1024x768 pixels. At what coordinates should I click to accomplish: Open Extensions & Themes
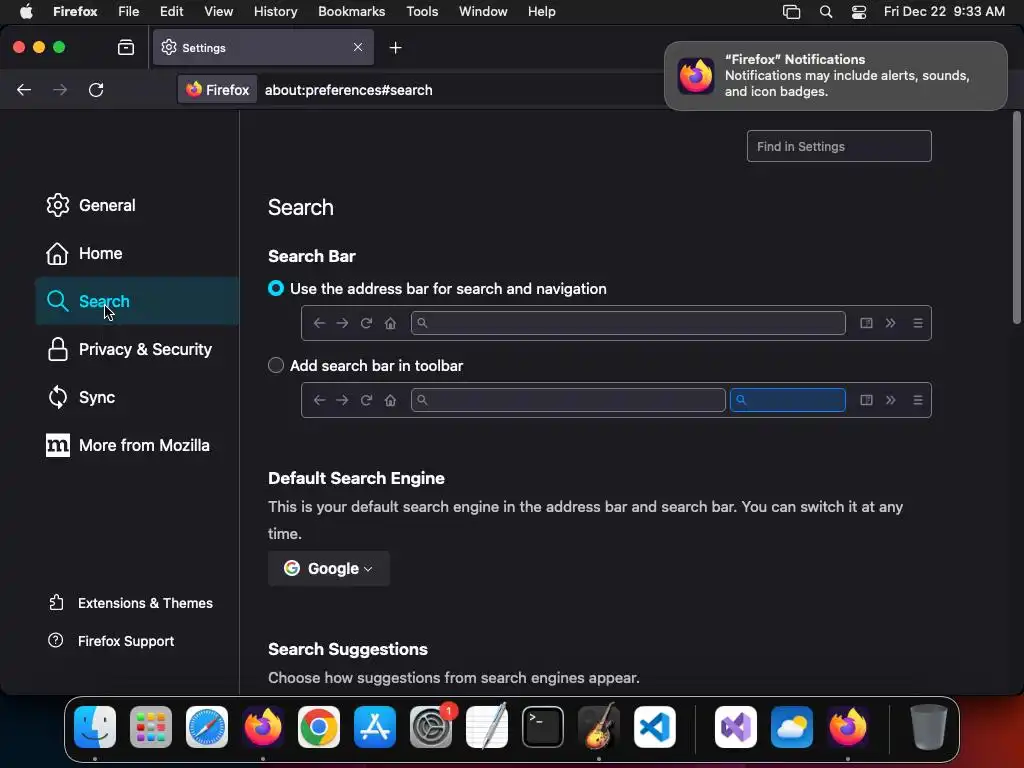click(131, 603)
